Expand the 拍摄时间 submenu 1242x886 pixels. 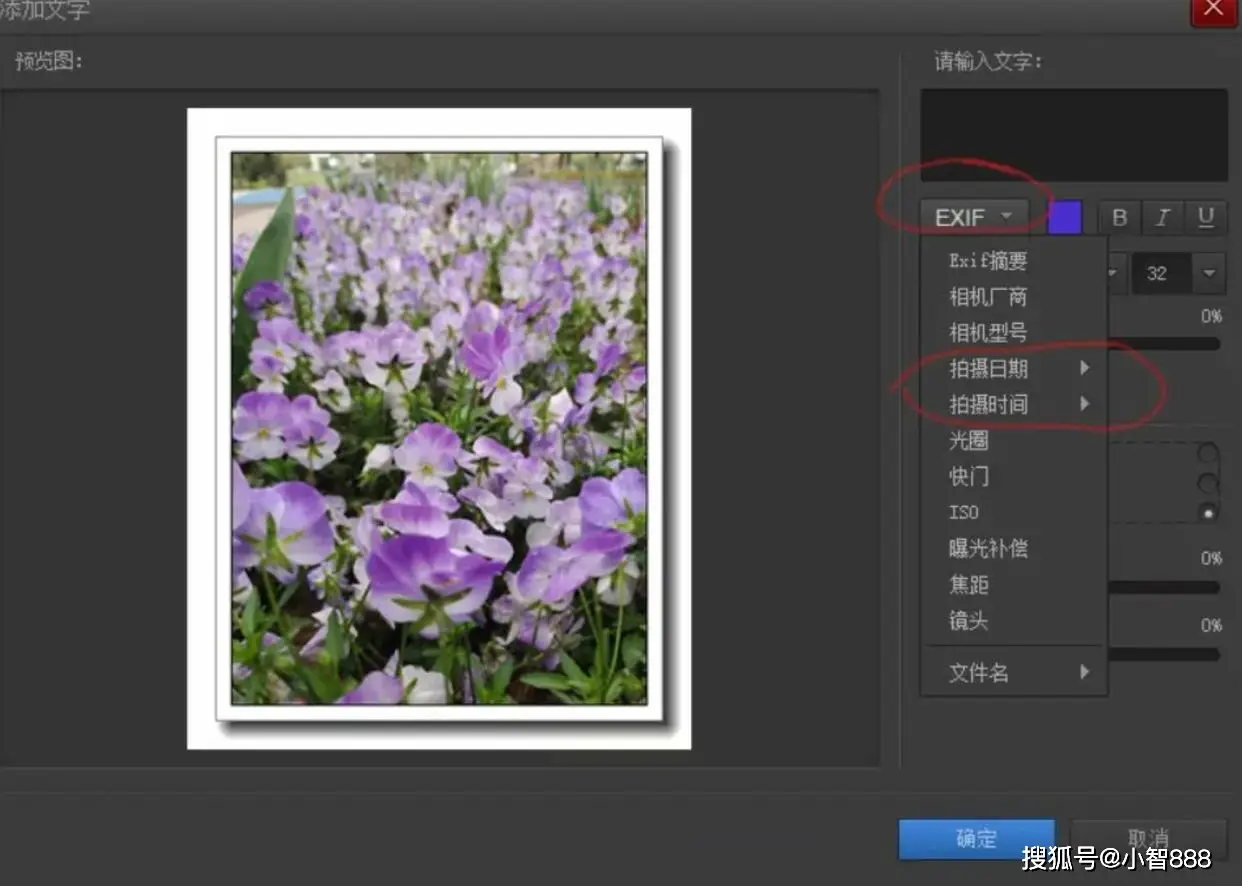tap(1085, 404)
